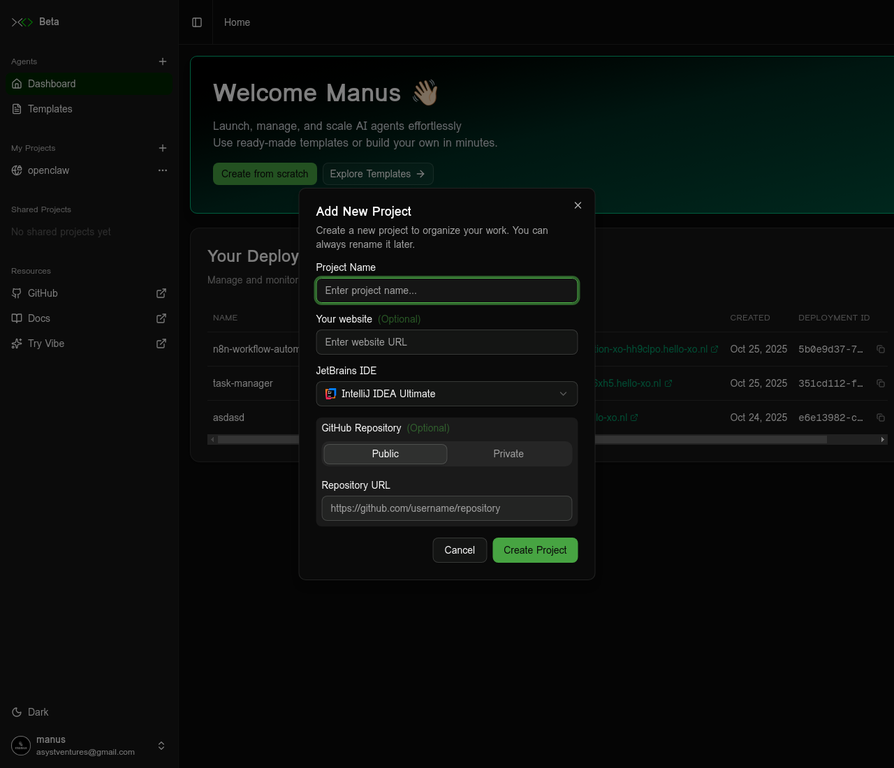Open openclaw project options with ellipsis menu
The width and height of the screenshot is (894, 768).
pyautogui.click(x=162, y=170)
